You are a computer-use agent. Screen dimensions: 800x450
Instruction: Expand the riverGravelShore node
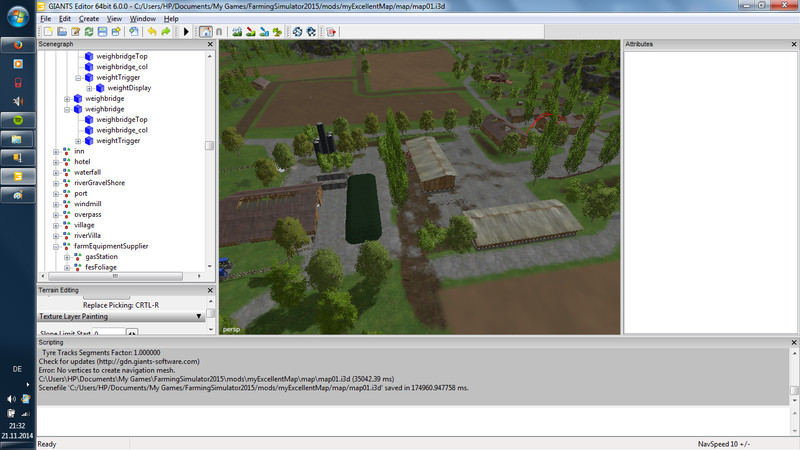(56, 183)
